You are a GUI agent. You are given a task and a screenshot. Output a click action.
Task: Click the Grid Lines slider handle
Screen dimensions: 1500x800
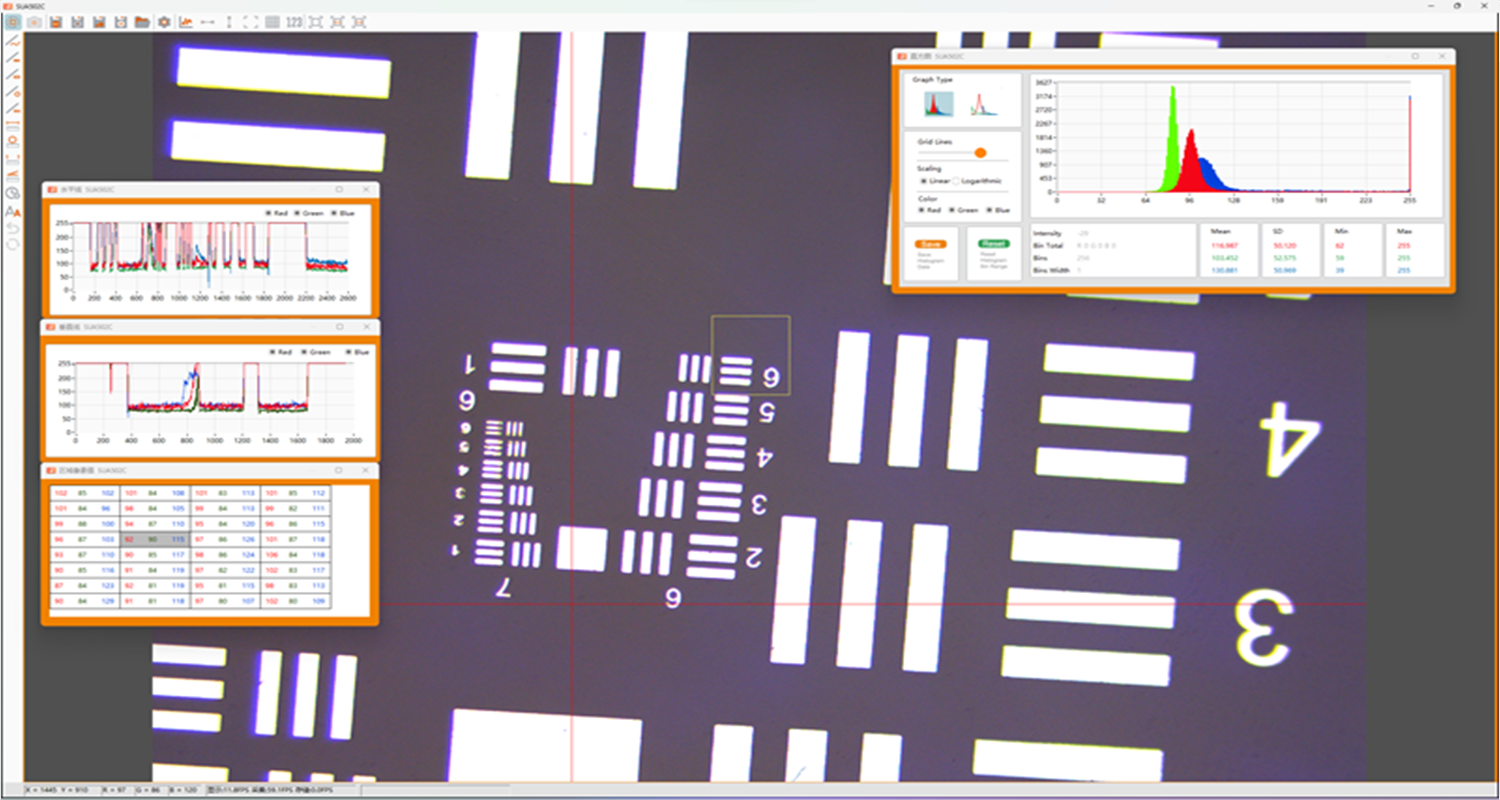click(980, 153)
